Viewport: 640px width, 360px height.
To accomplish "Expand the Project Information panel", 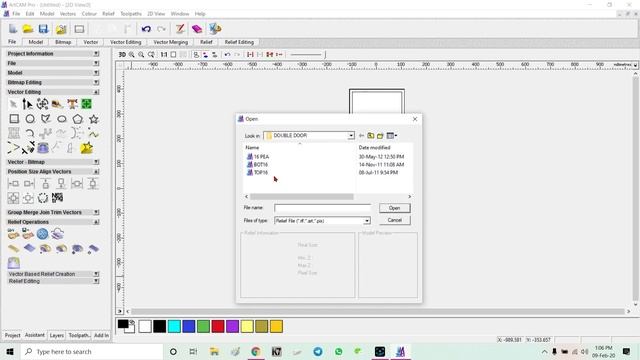I will tap(96, 53).
